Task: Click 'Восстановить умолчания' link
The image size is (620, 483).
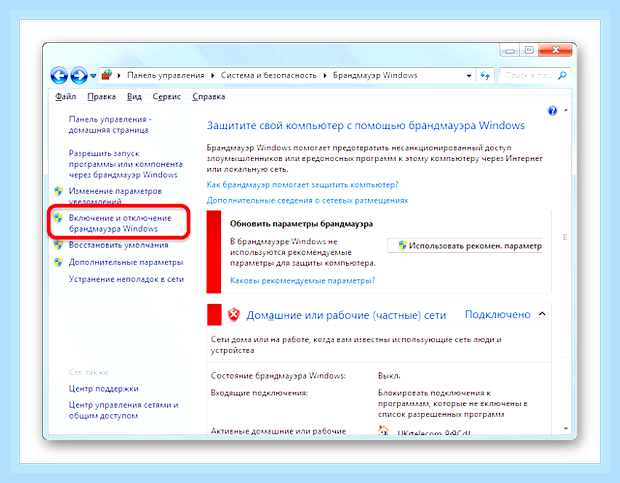Action: [118, 245]
